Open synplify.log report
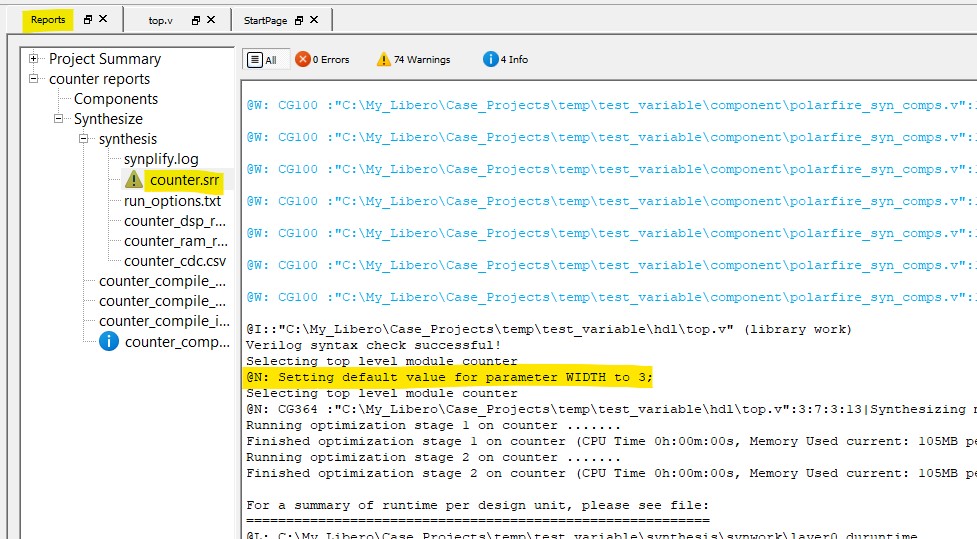 click(x=161, y=159)
